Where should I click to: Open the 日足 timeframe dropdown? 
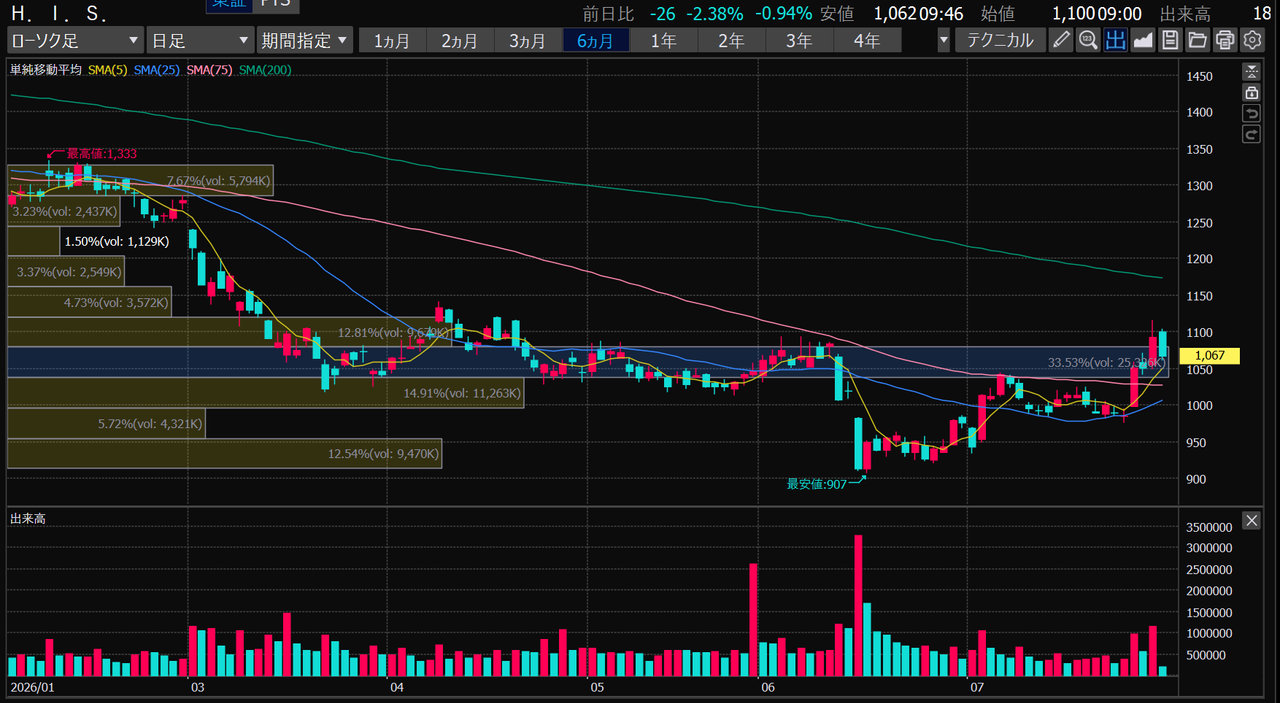[x=200, y=40]
